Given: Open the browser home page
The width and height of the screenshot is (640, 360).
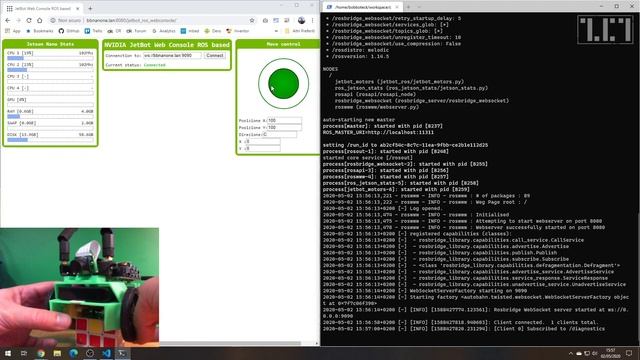Looking at the screenshot, I should (40, 20).
